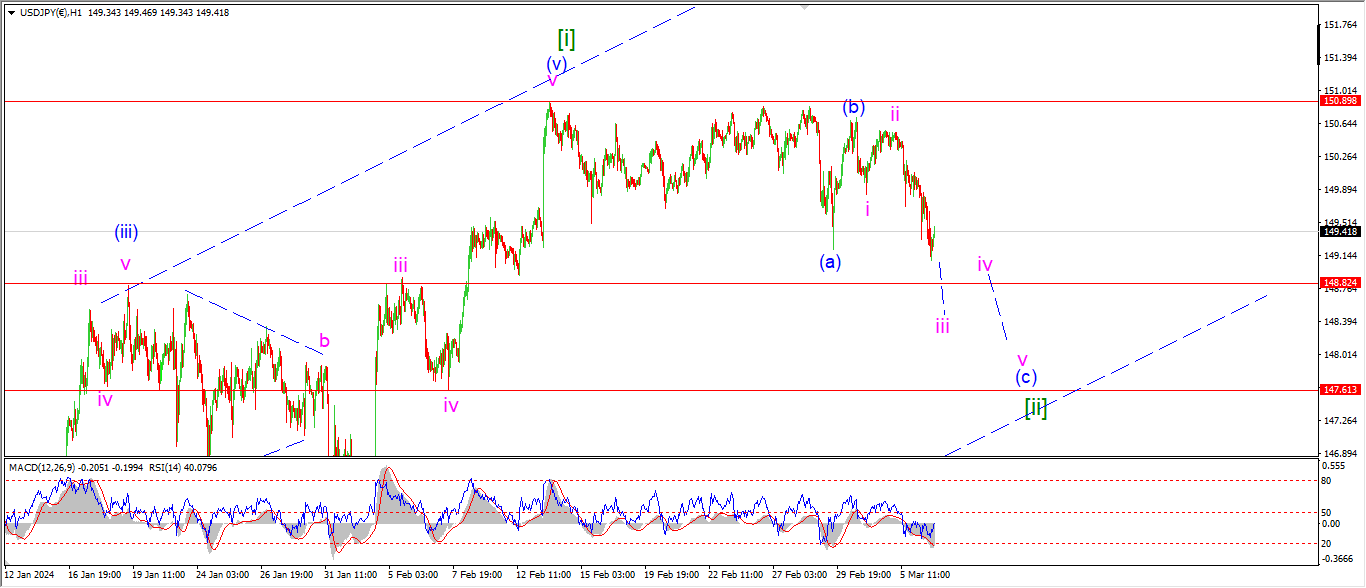Click the 12 Jan 2024 date label
The image size is (1366, 588).
(x=29, y=575)
